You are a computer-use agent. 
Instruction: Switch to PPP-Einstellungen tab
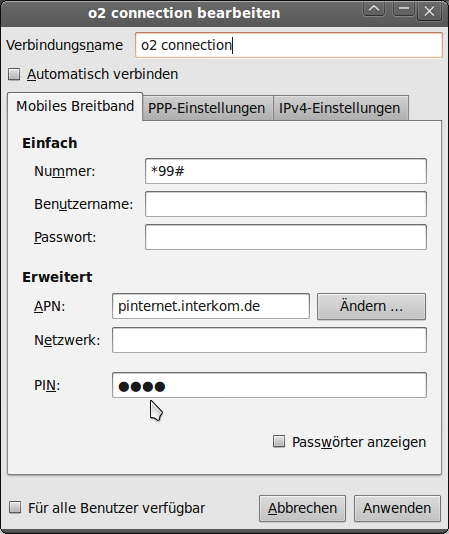[207, 108]
